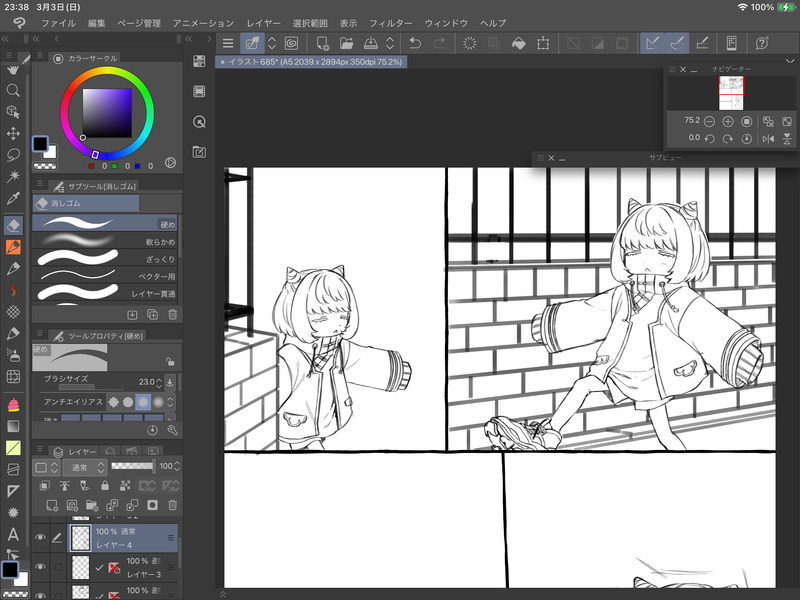Screen dimensions: 800x600
Task: Select the ベクター用 eraser sub tool
Action: pyautogui.click(x=105, y=276)
